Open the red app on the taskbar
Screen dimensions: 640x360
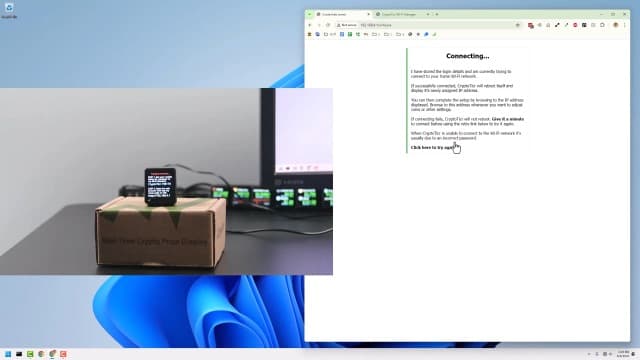click(x=63, y=354)
